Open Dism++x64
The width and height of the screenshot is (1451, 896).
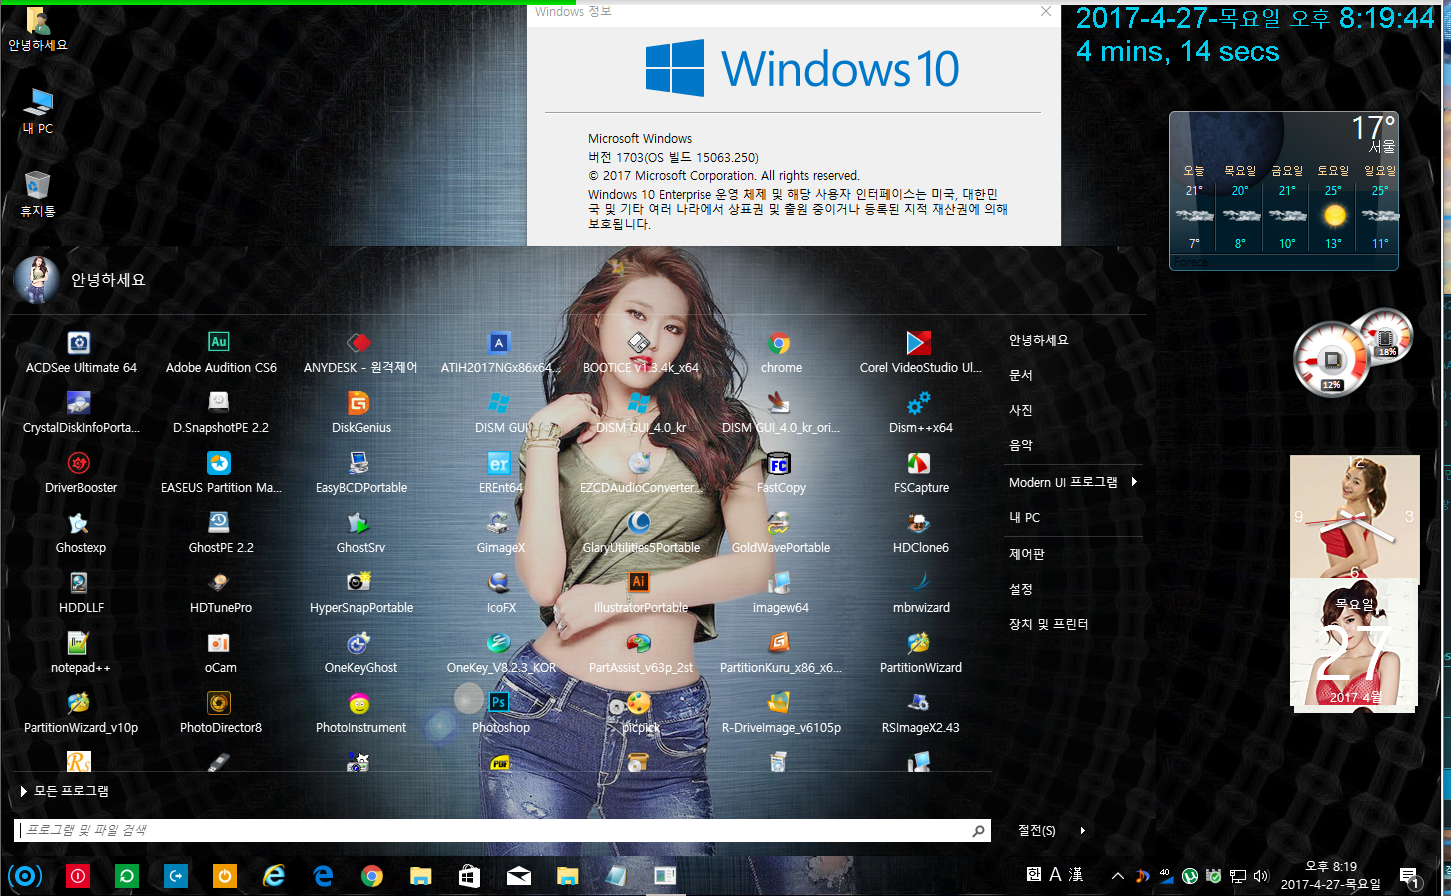point(921,414)
